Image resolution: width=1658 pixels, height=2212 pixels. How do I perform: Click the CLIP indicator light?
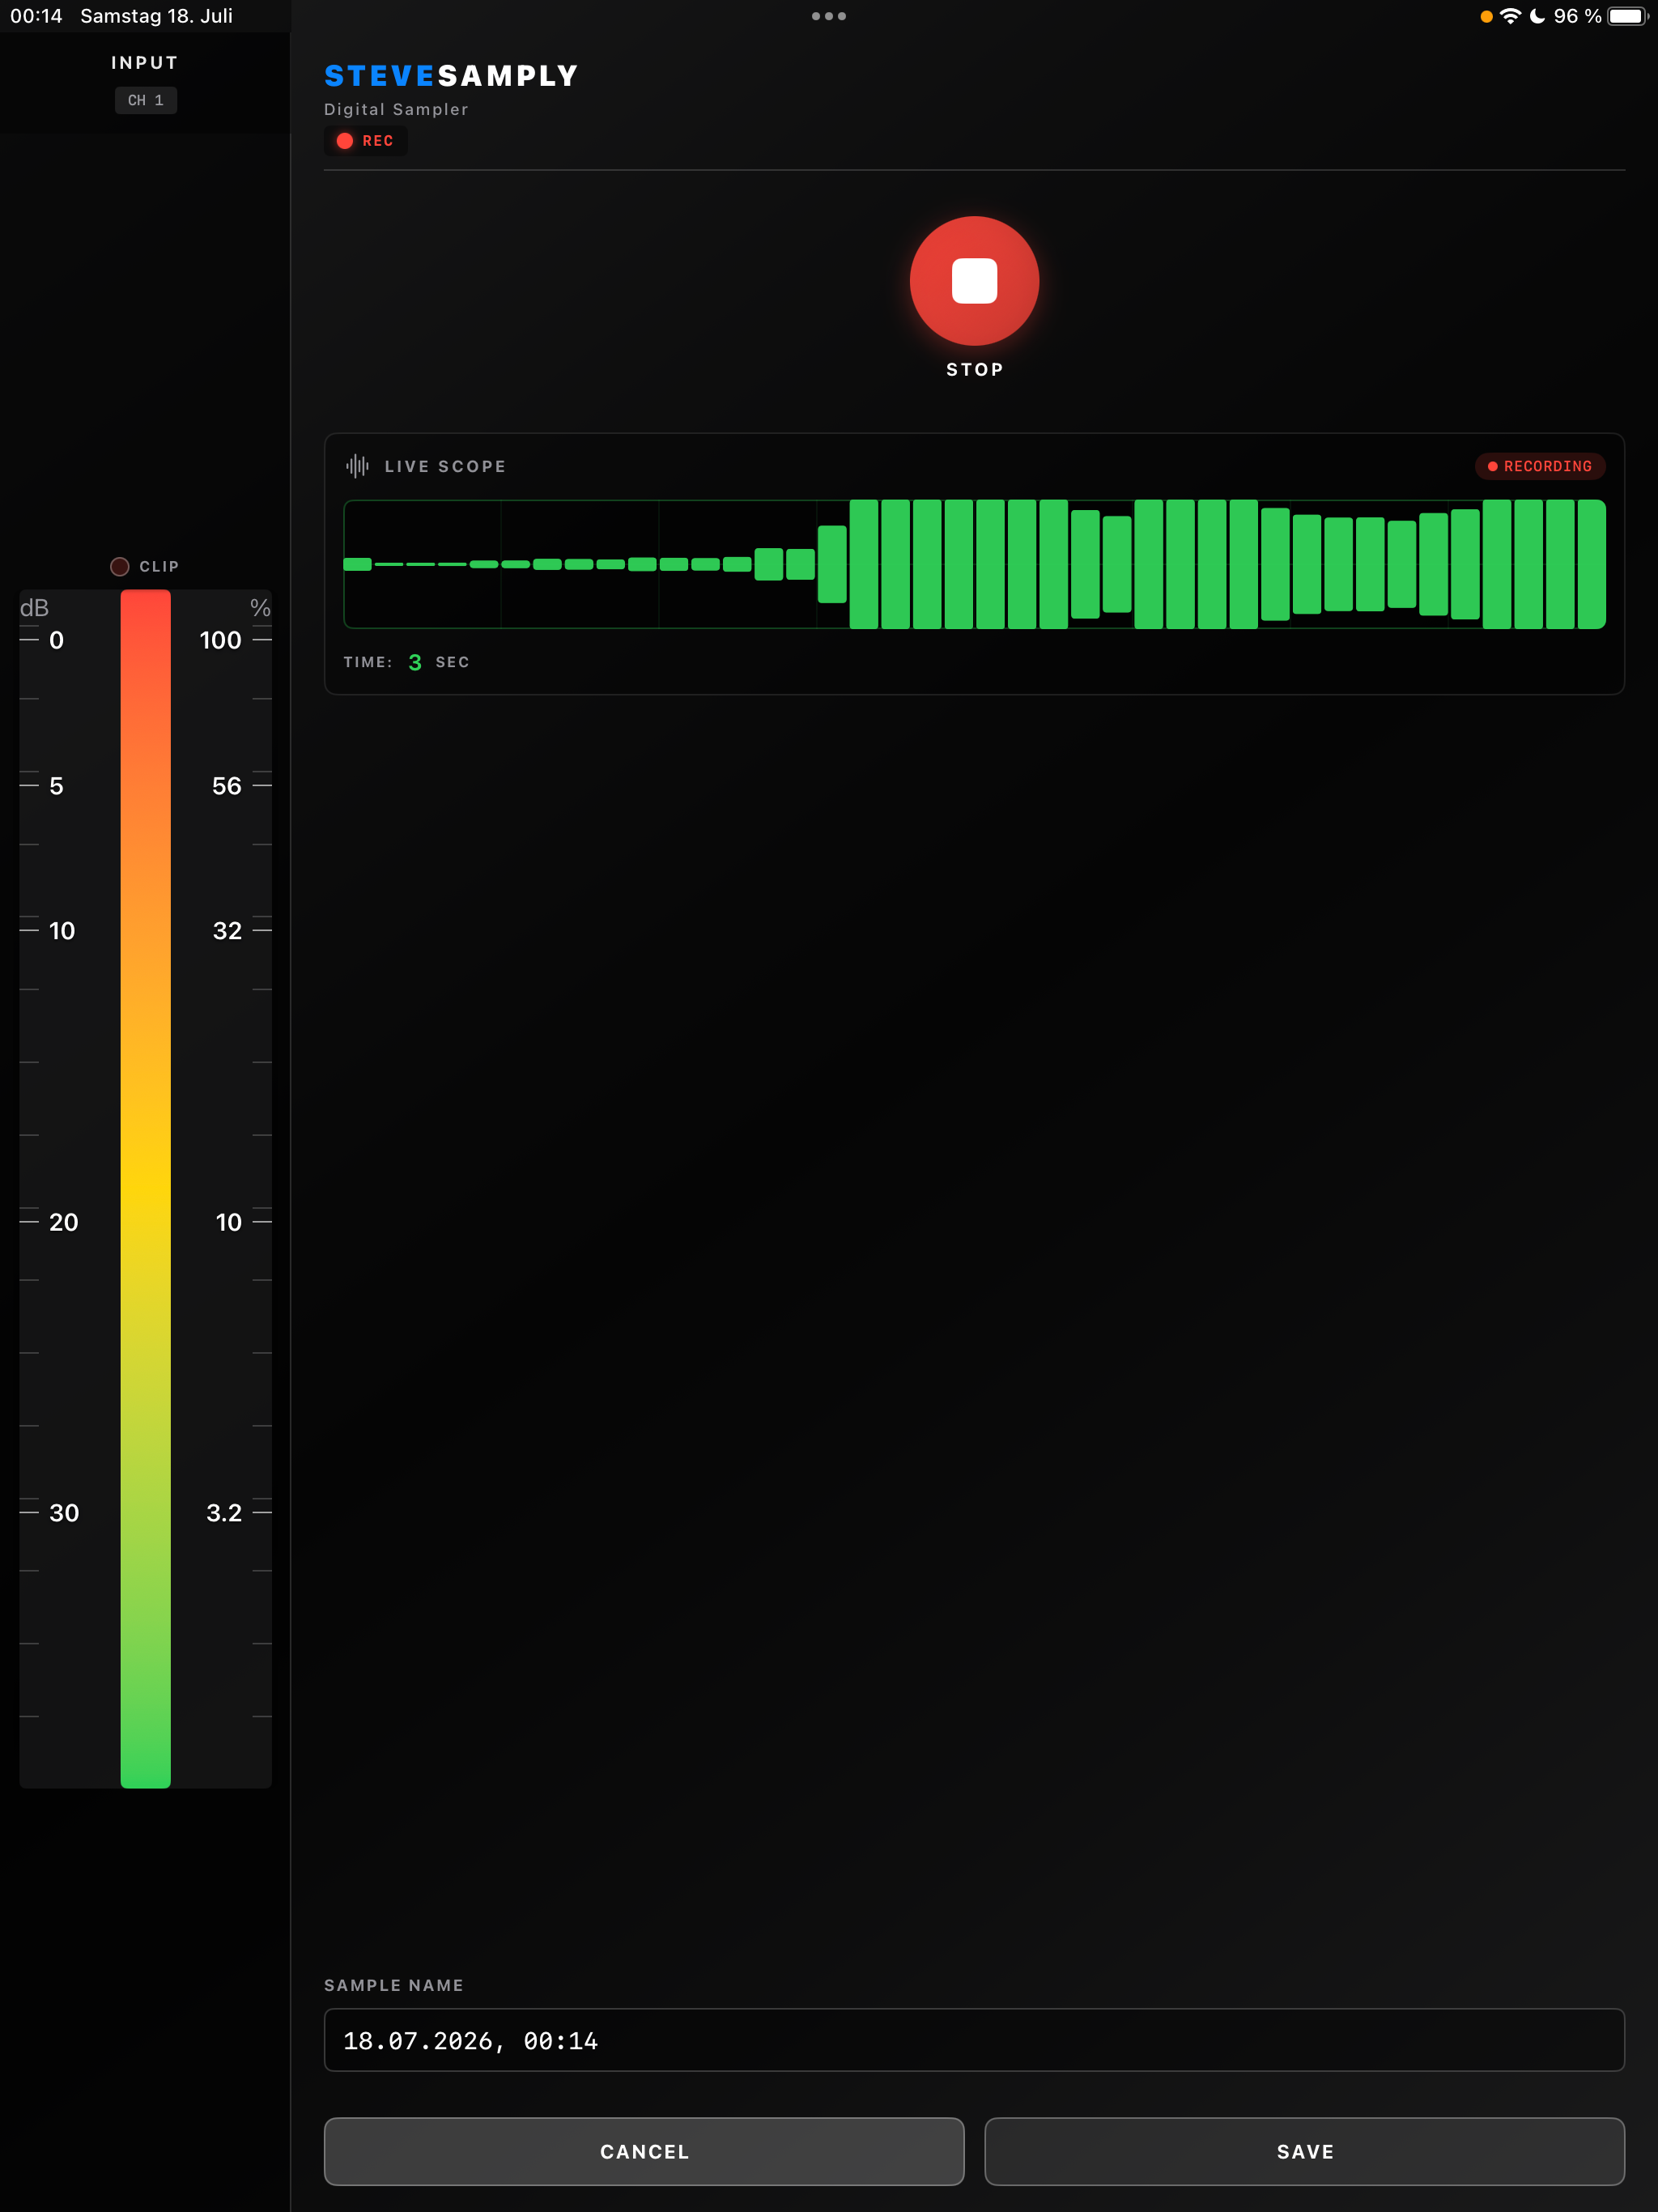[x=120, y=566]
